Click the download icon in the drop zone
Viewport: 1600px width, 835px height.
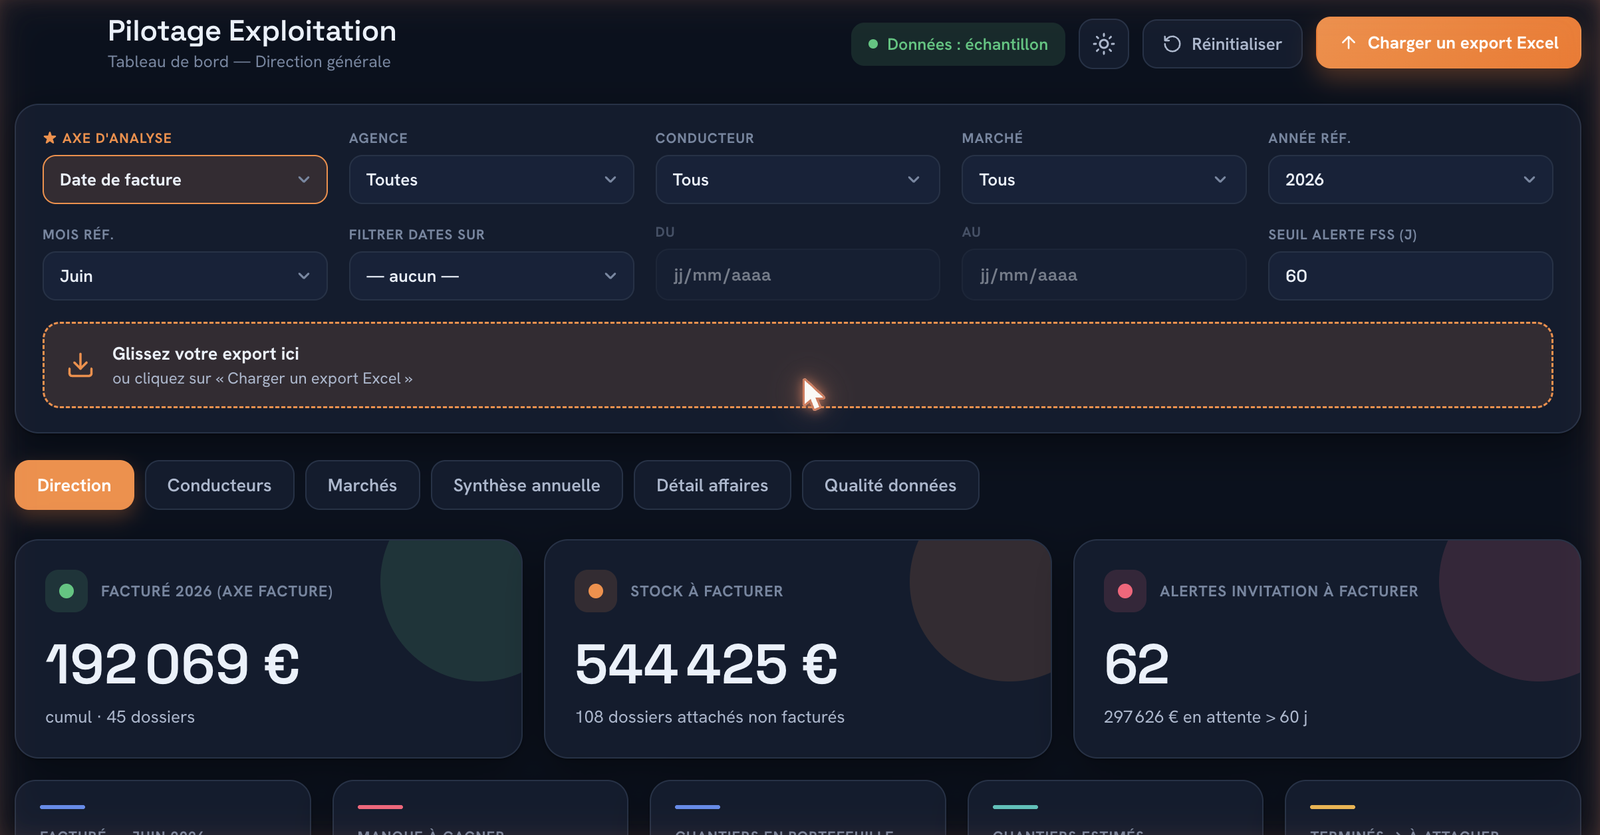80,365
